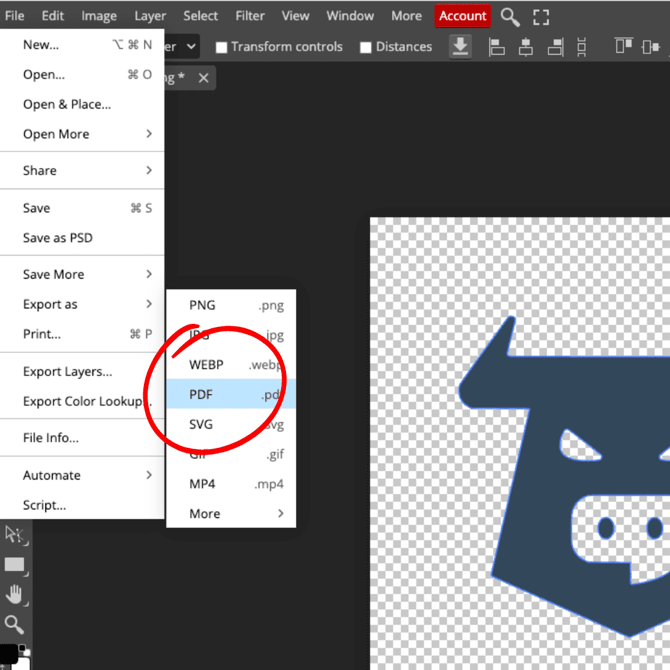Expand the Open More submenu
Image resolution: width=670 pixels, height=670 pixels.
click(85, 134)
